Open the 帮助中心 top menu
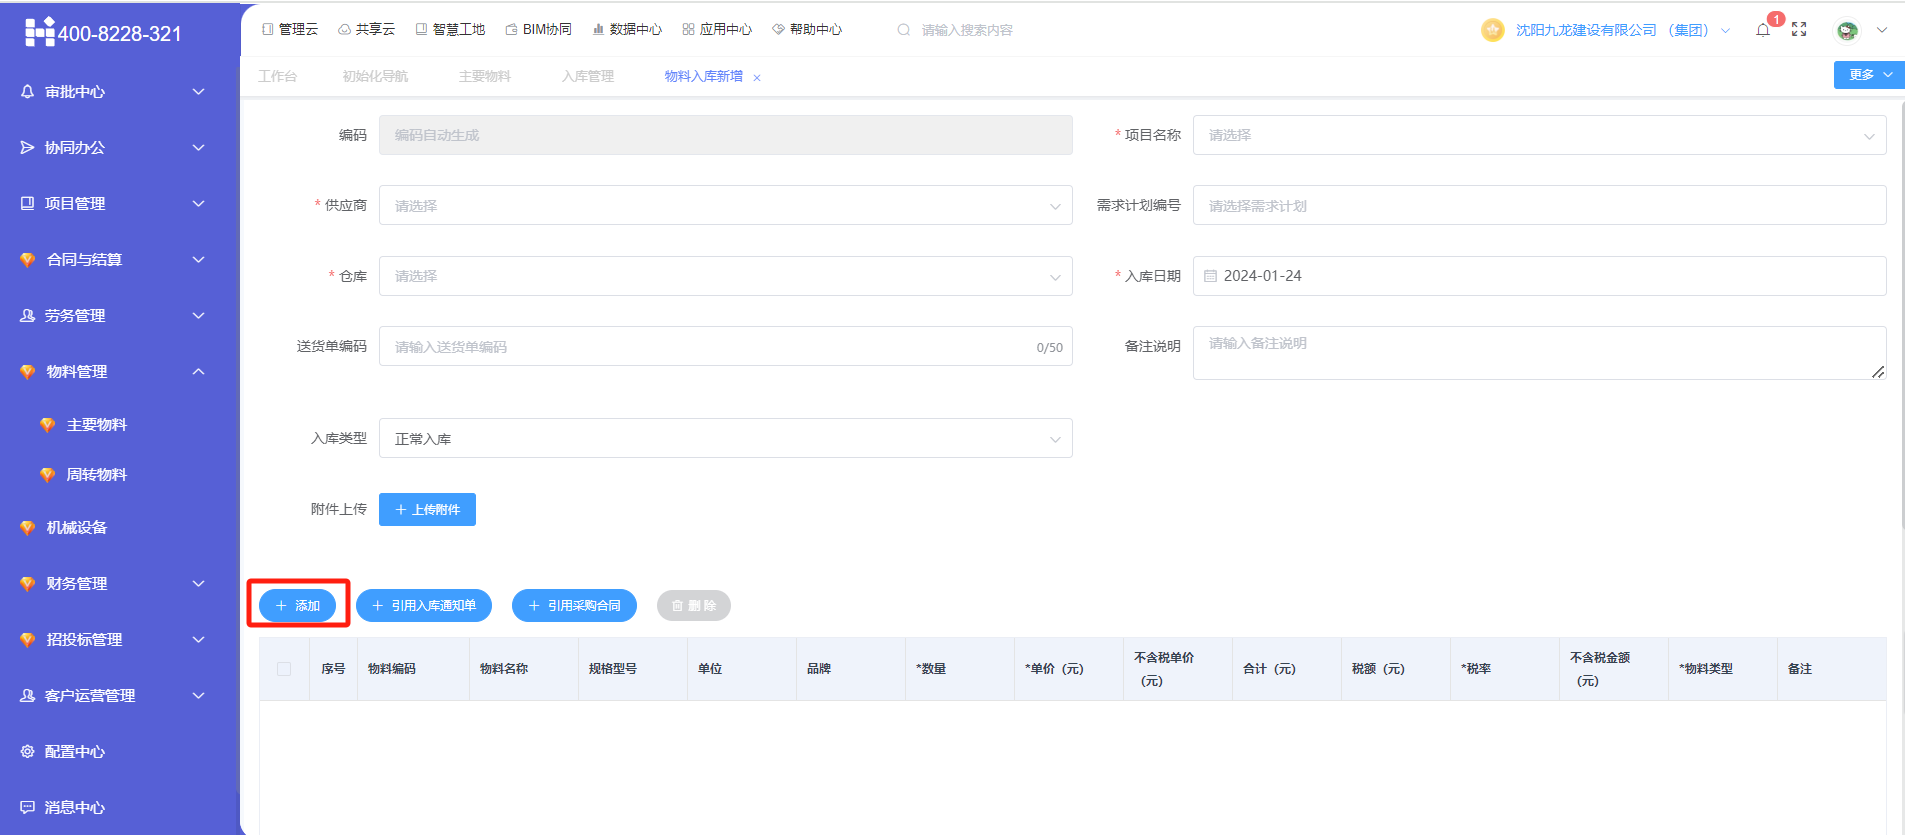1905x835 pixels. coord(807,30)
